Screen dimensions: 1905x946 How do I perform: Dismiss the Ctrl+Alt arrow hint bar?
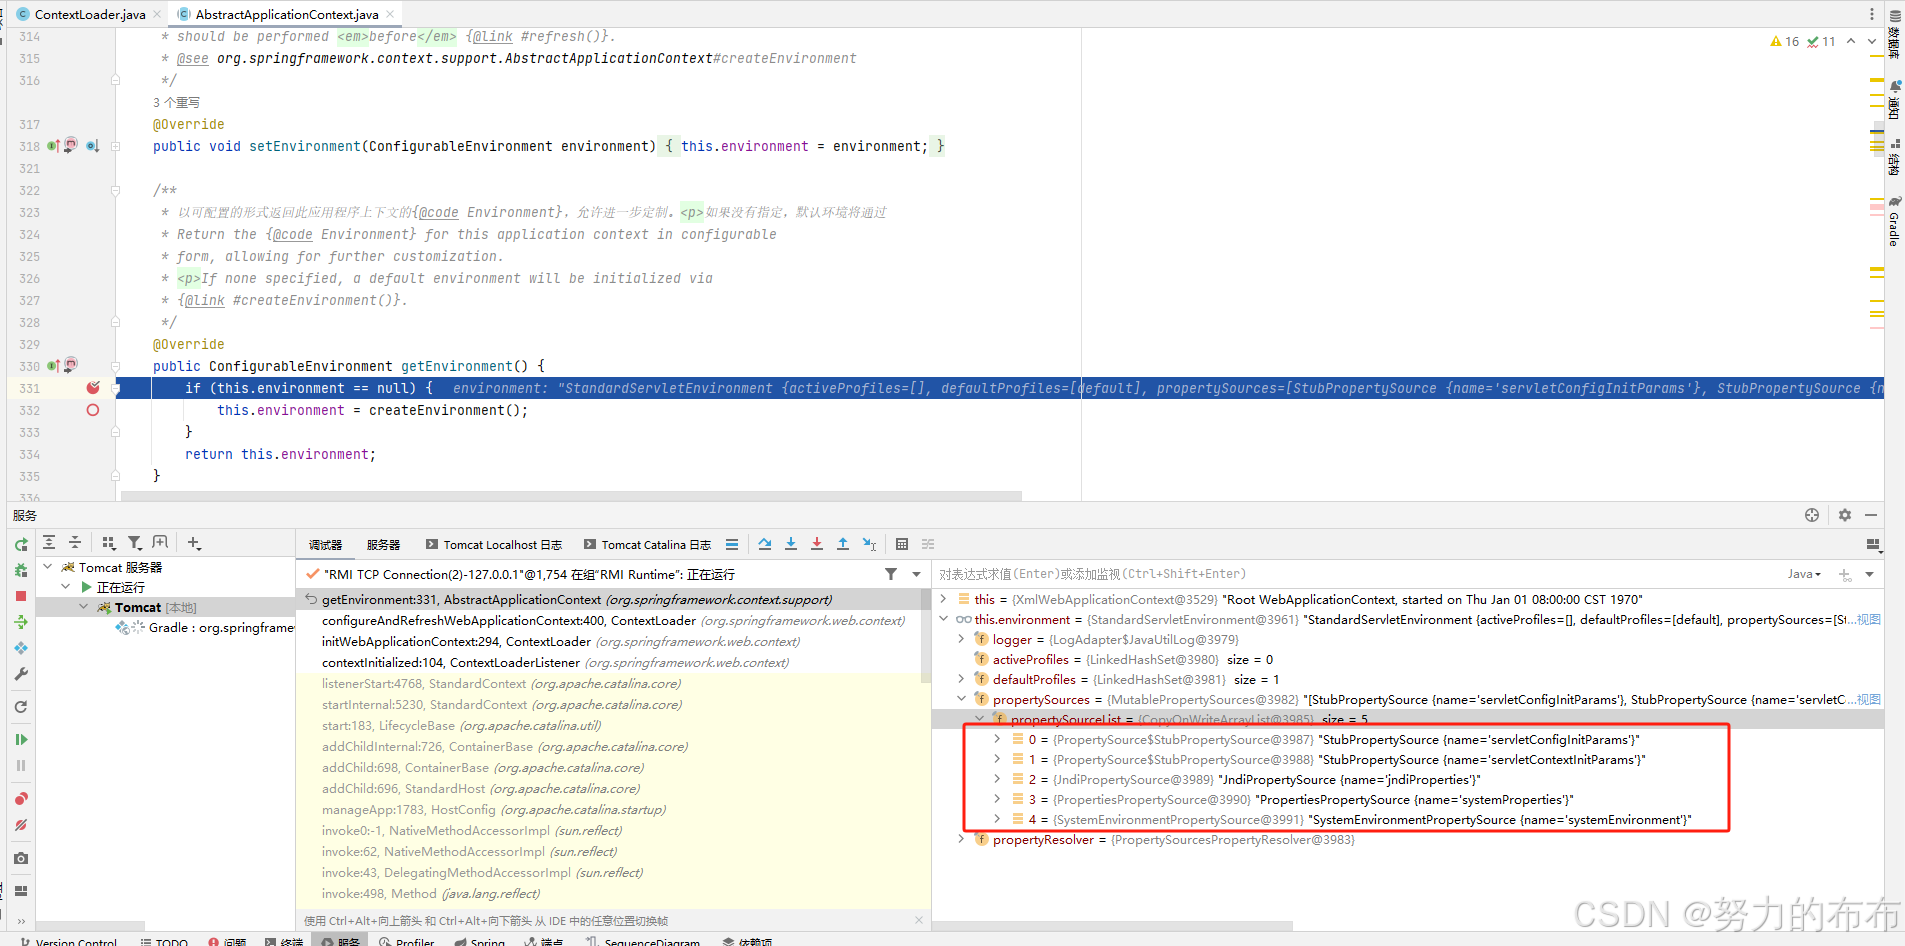click(x=919, y=920)
